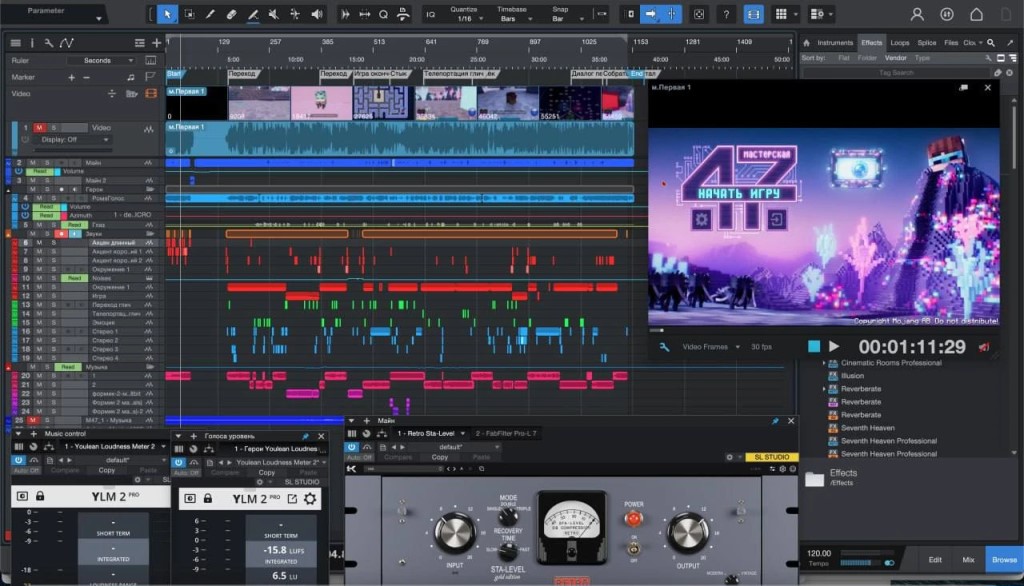
Task: Open the Video Frames dropdown
Action: (x=711, y=347)
